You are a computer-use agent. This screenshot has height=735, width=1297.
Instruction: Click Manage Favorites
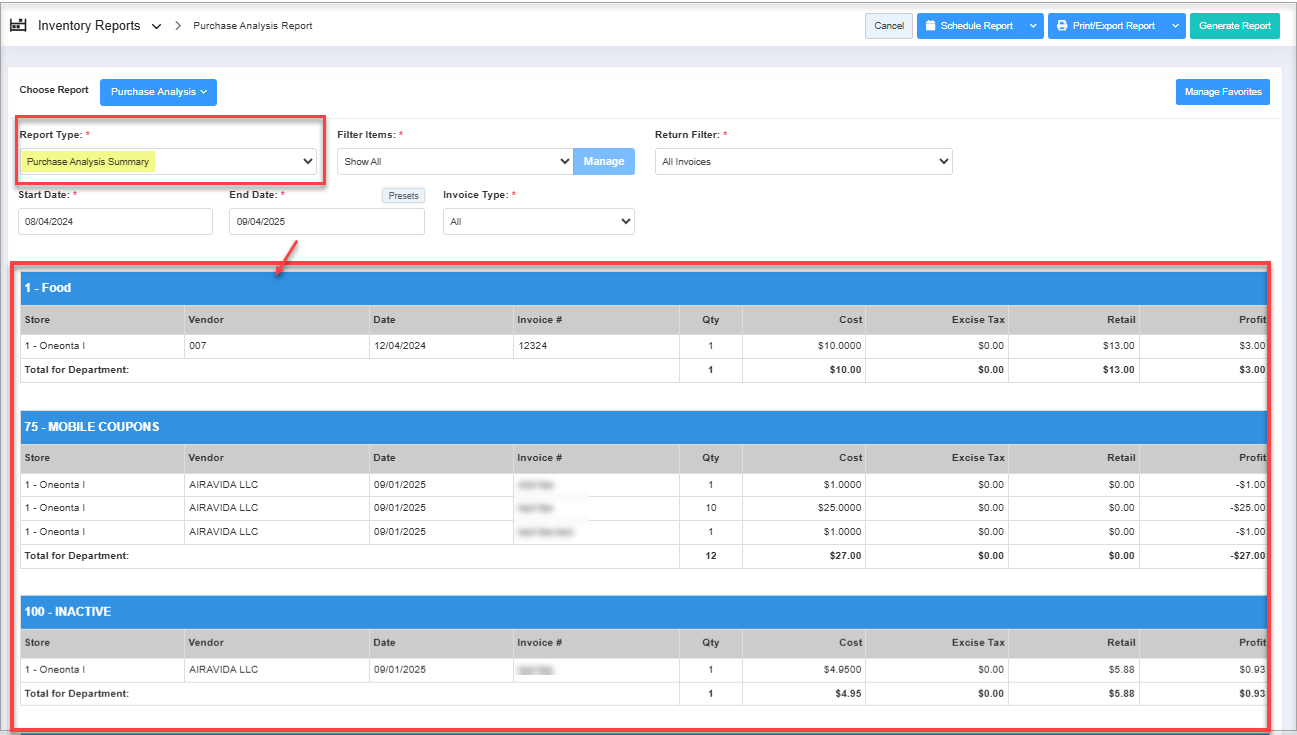1222,92
